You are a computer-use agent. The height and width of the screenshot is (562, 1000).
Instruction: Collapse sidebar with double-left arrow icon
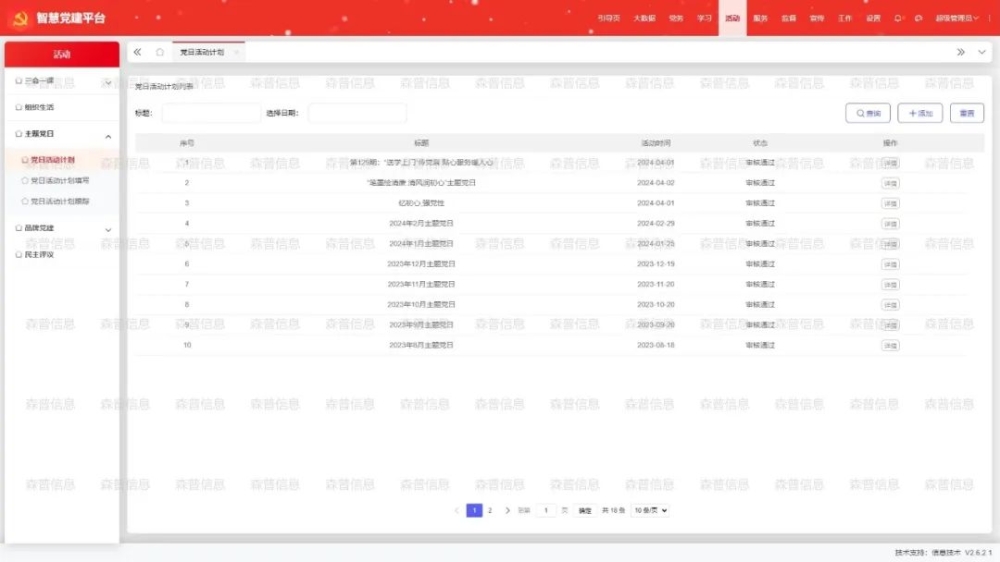(137, 52)
